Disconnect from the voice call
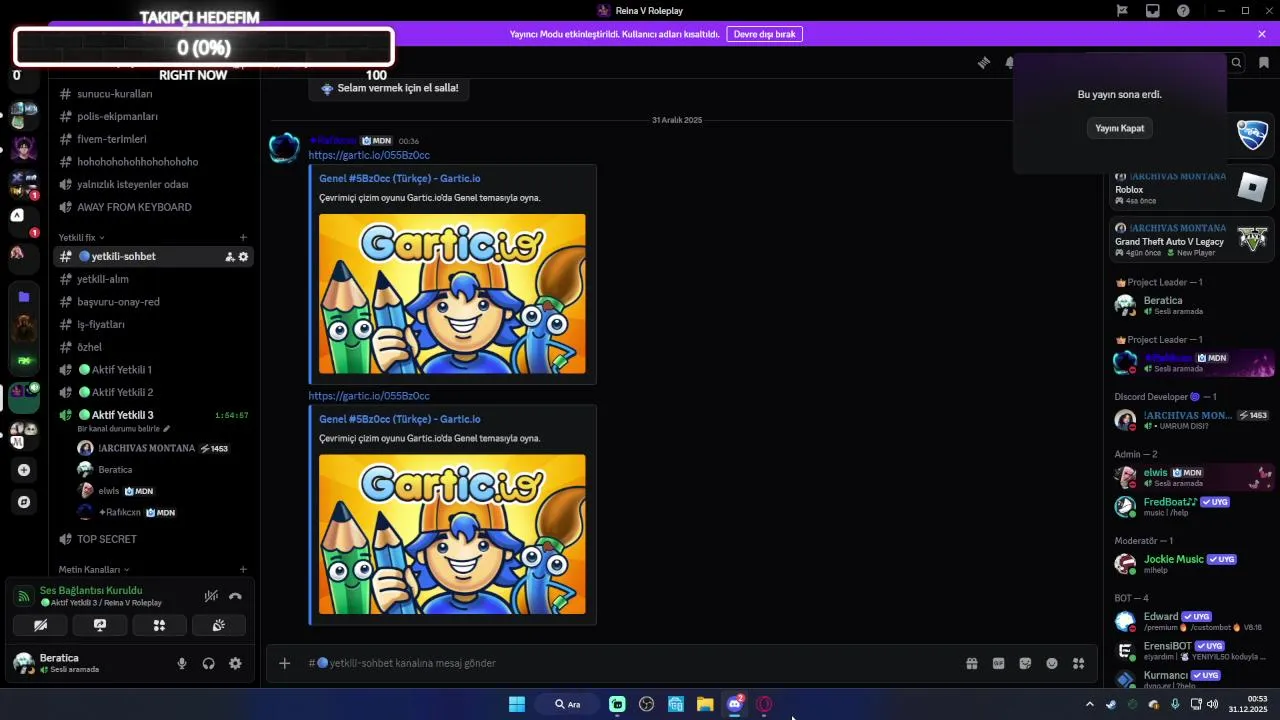Image resolution: width=1280 pixels, height=720 pixels. [x=235, y=596]
